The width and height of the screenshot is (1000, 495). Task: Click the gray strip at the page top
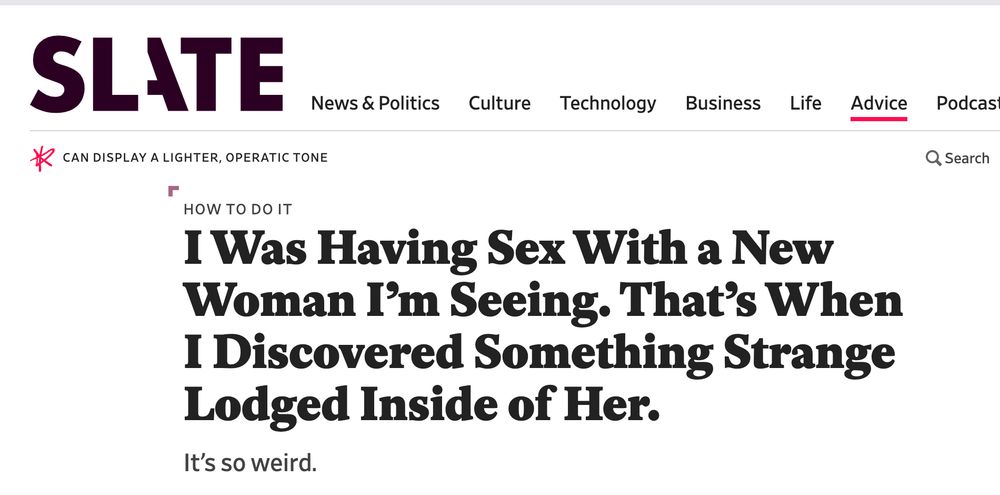(500, 3)
